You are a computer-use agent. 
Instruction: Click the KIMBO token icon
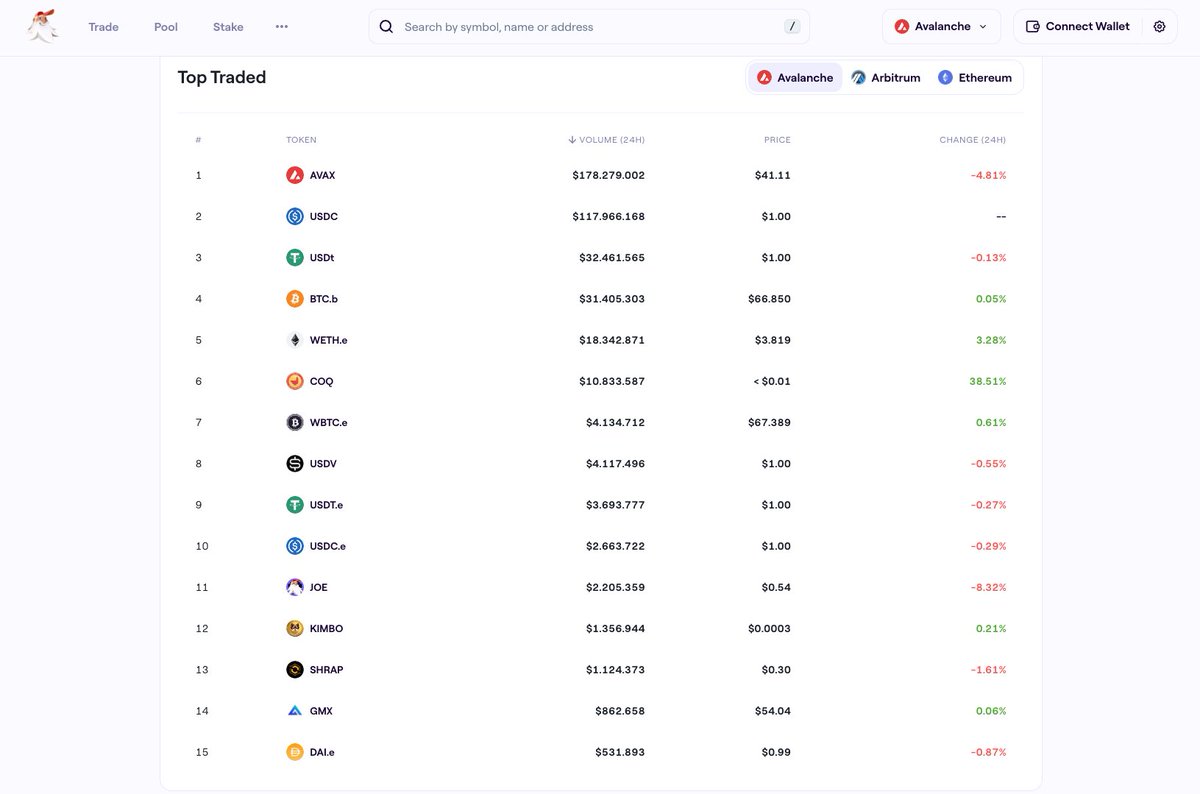(x=294, y=629)
